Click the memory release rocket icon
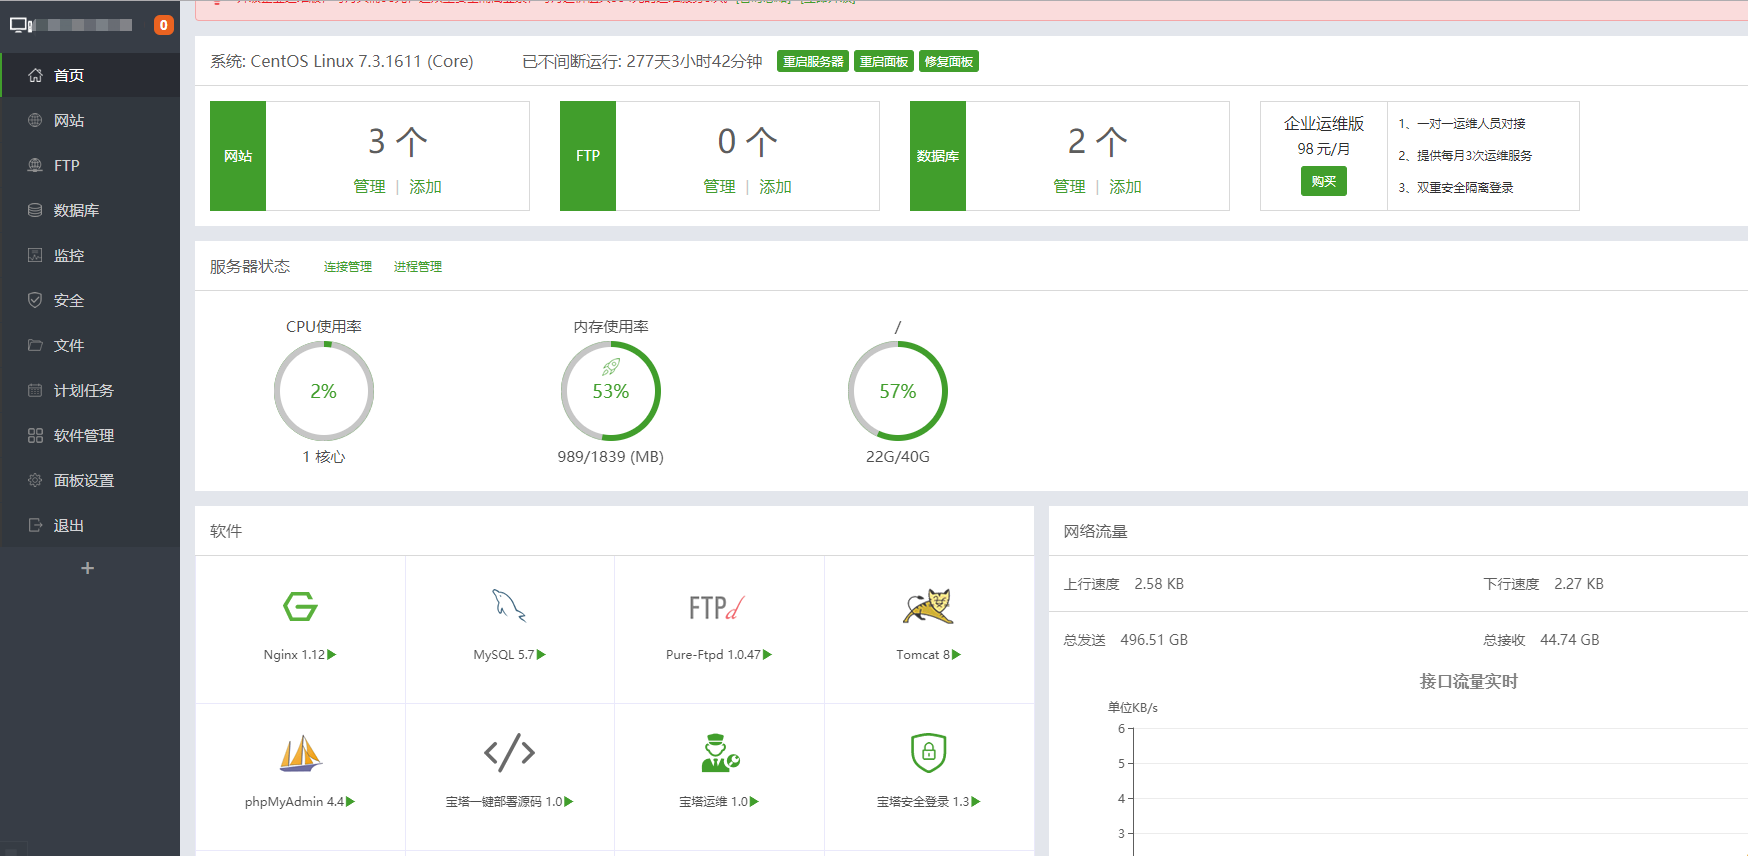 pos(611,367)
